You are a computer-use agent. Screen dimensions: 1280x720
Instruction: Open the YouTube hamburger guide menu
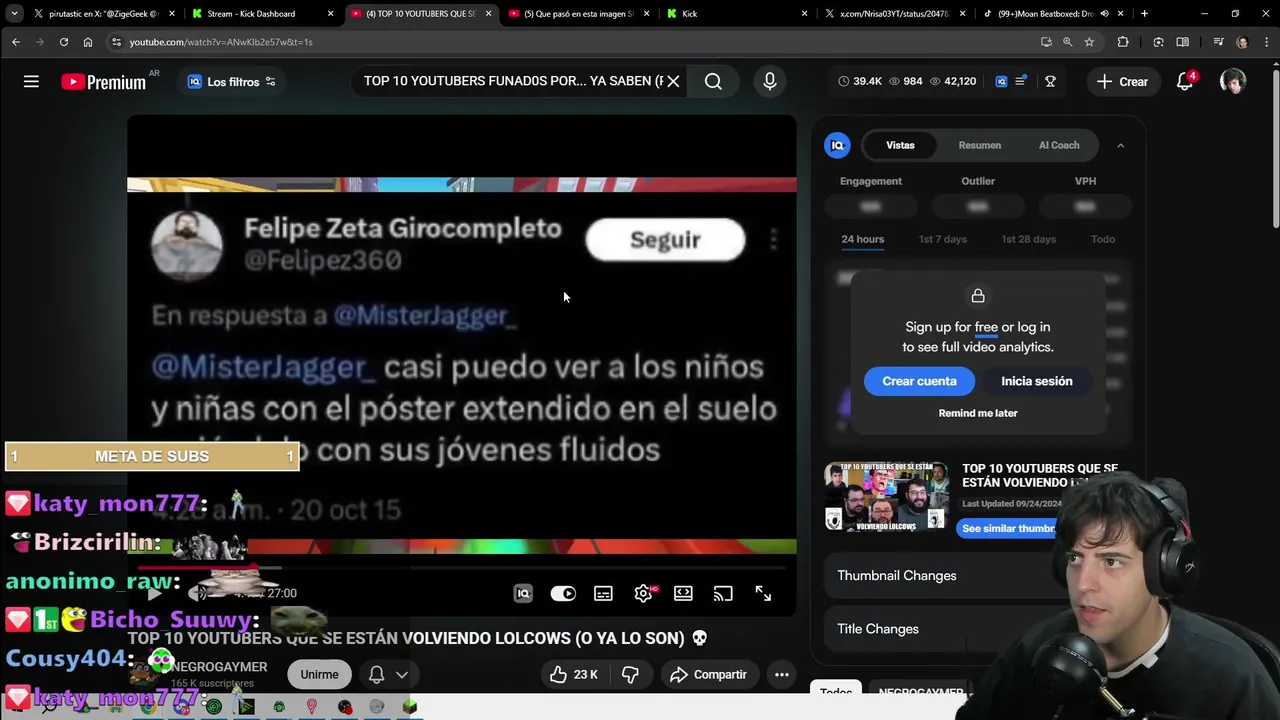point(31,82)
